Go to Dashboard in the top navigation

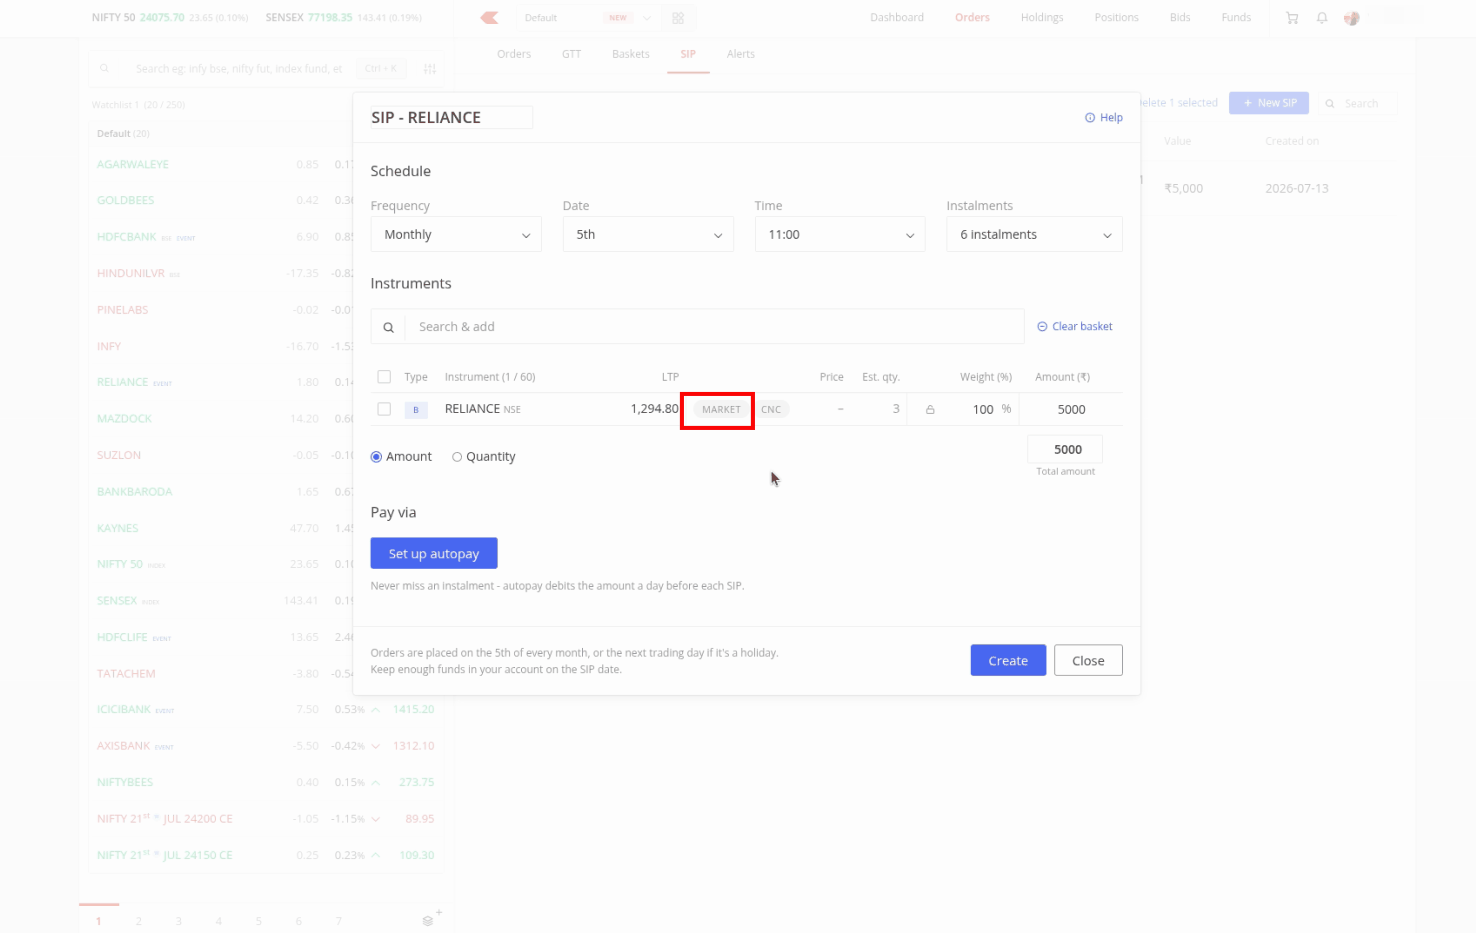[x=897, y=18]
